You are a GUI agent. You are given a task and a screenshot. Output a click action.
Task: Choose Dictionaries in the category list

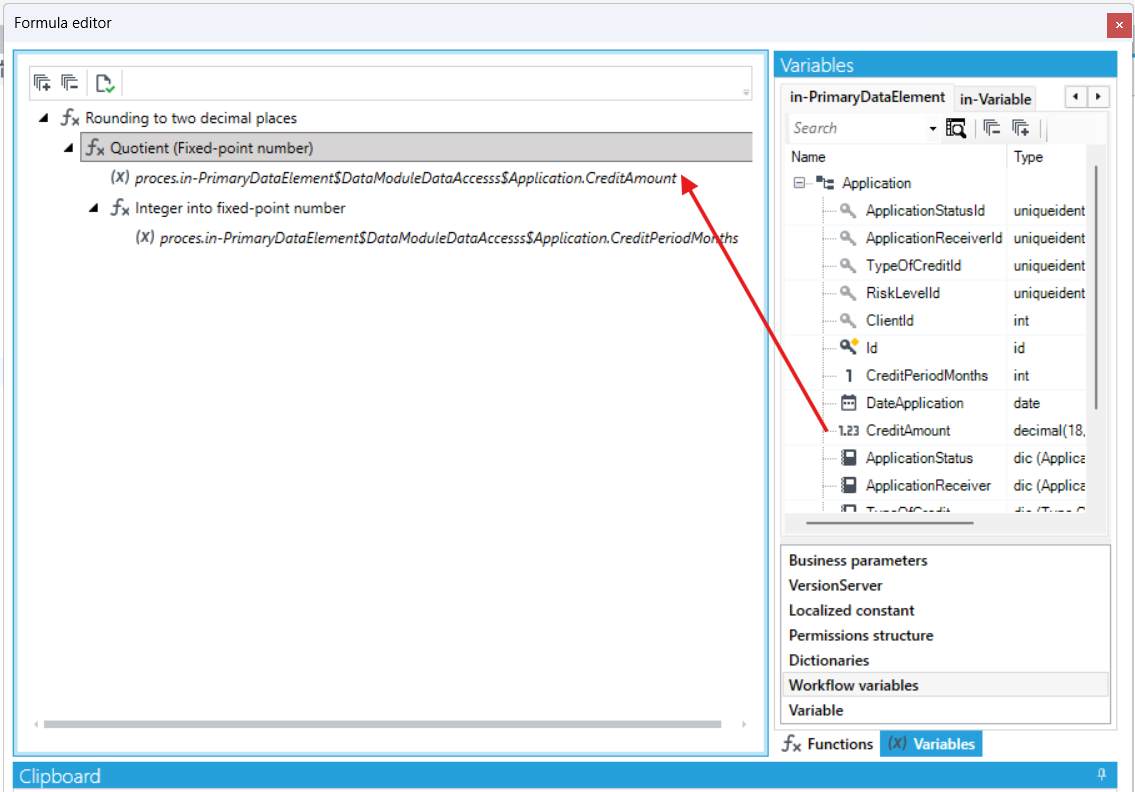pos(945,660)
